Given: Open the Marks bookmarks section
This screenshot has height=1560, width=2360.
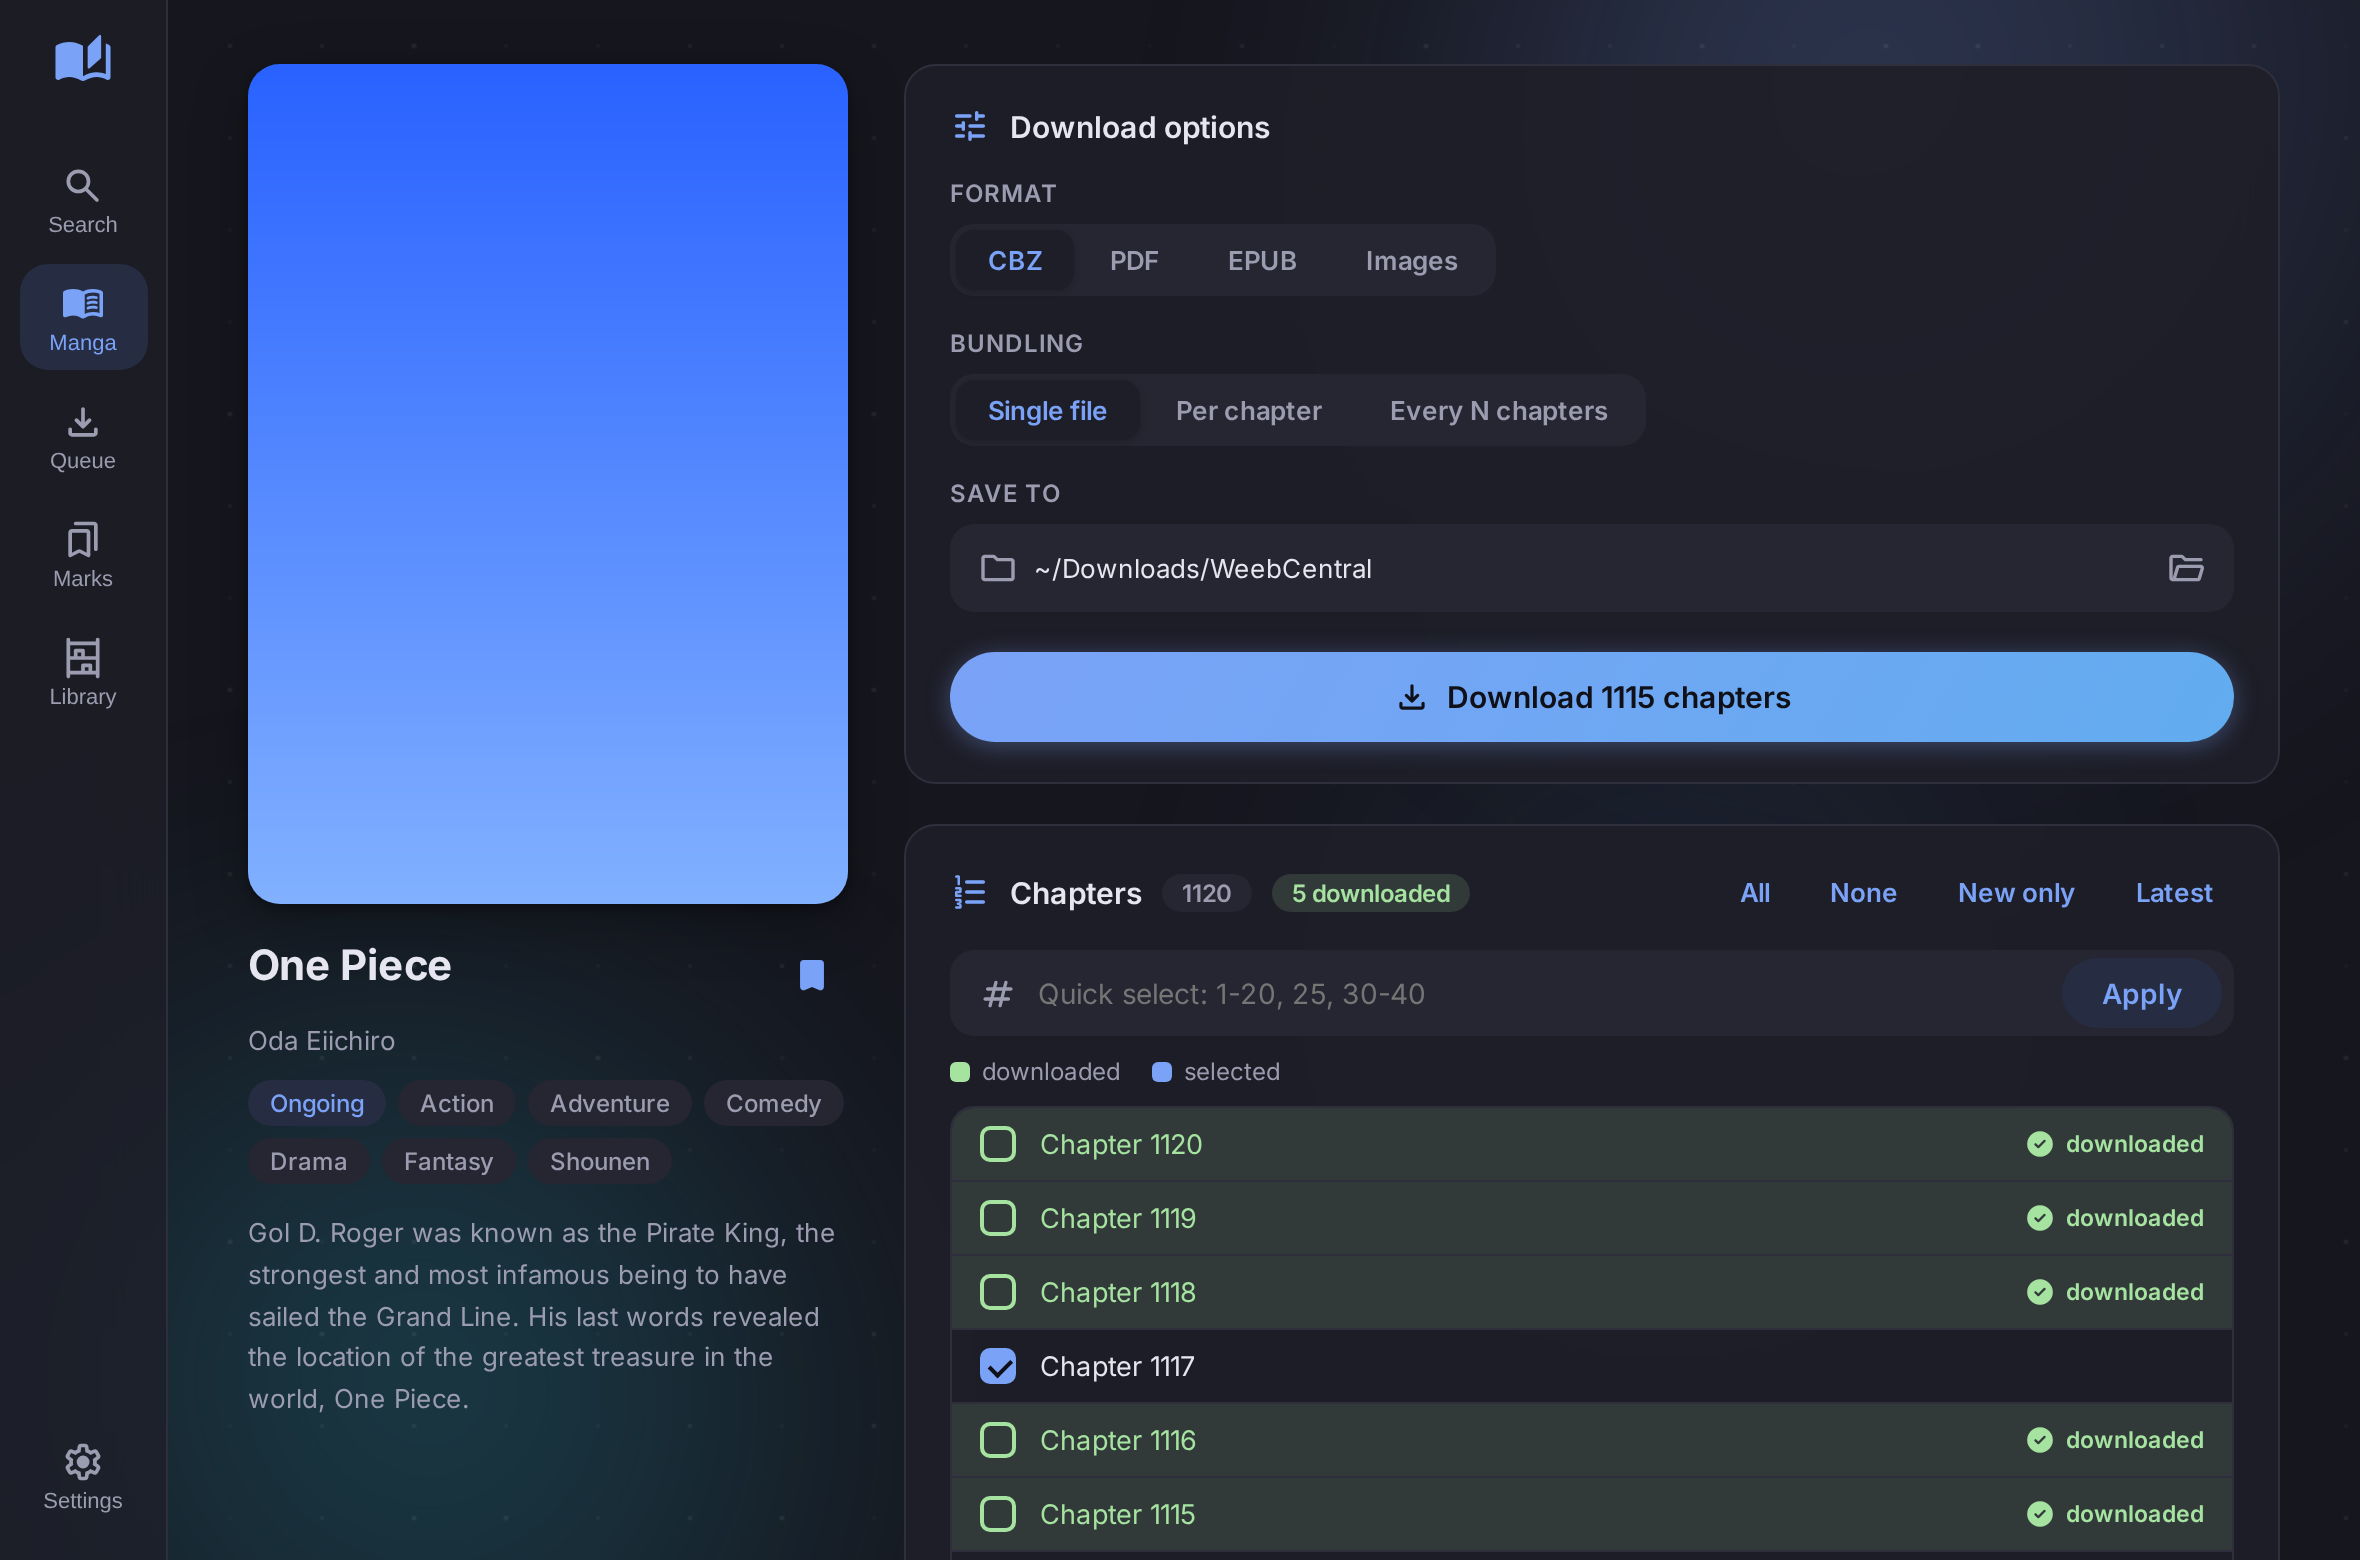Looking at the screenshot, I should 83,555.
